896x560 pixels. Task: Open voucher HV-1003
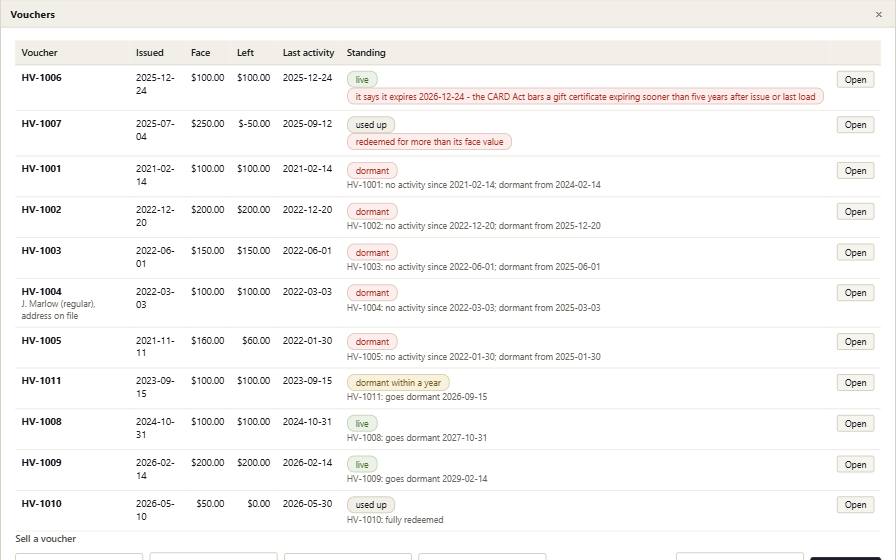click(x=855, y=253)
